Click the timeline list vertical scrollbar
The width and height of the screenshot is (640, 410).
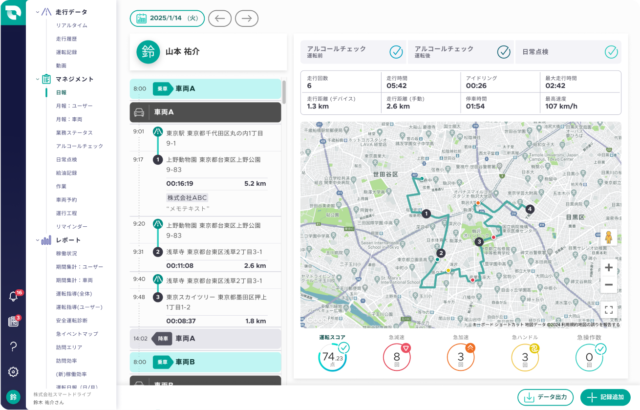pos(284,92)
